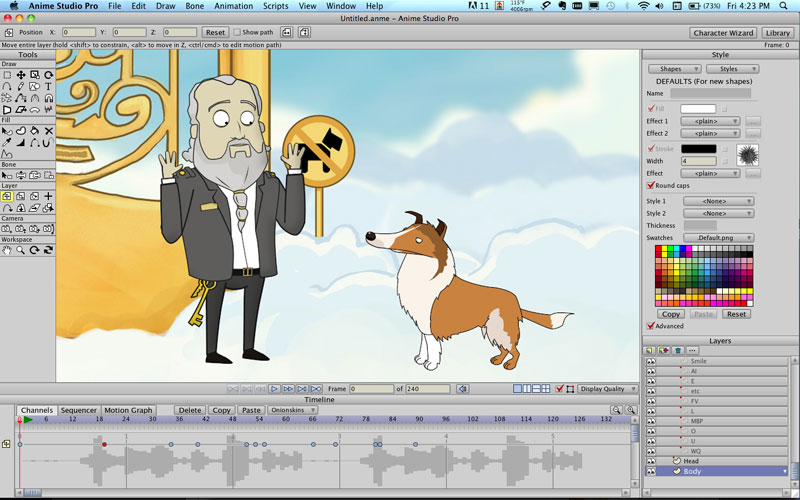Screen dimensions: 800x500
Task: Select the Add Text tool
Action: coord(48,86)
